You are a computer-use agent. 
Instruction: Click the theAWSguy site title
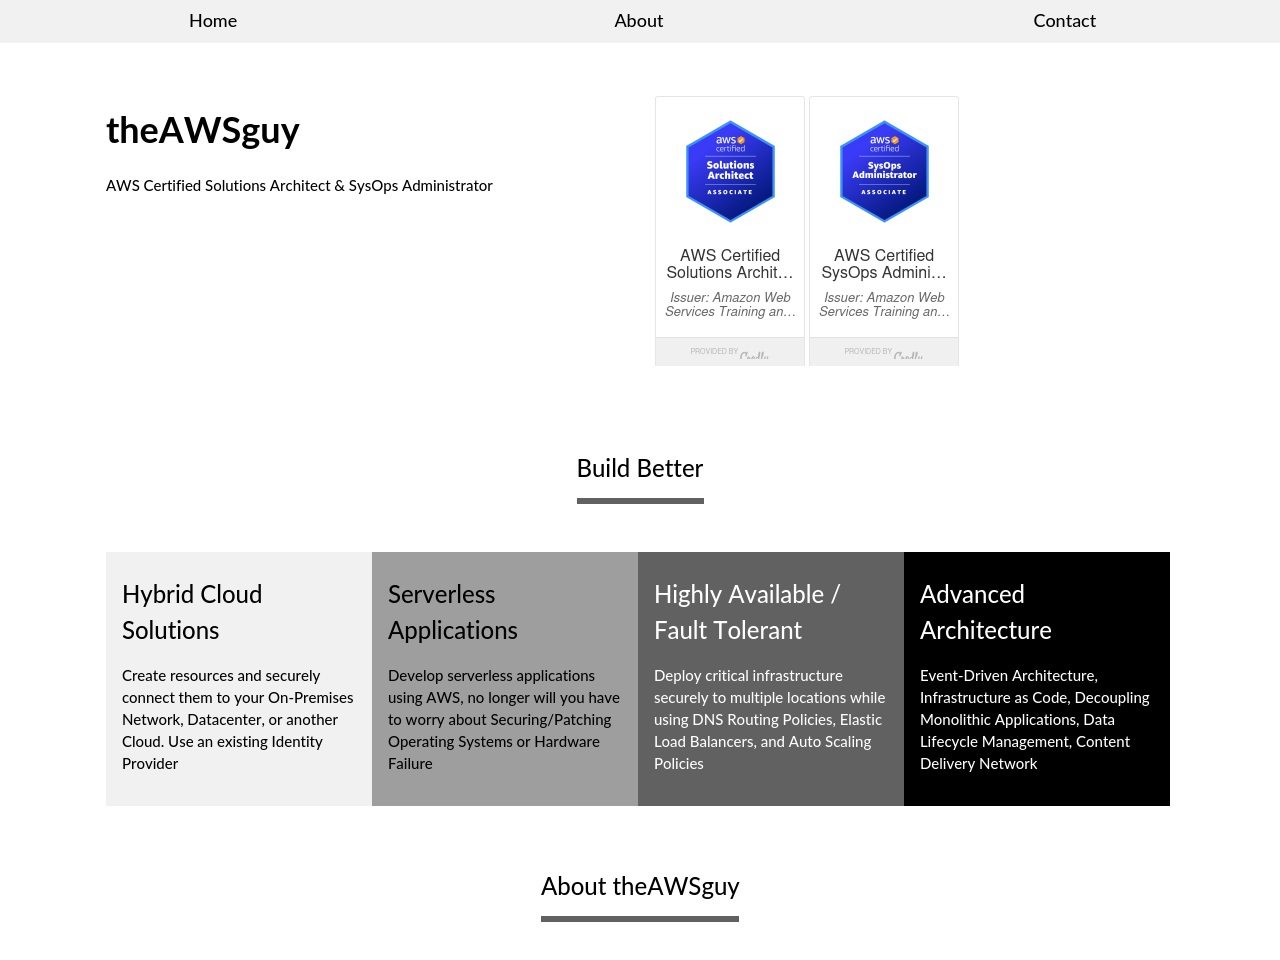pos(203,130)
